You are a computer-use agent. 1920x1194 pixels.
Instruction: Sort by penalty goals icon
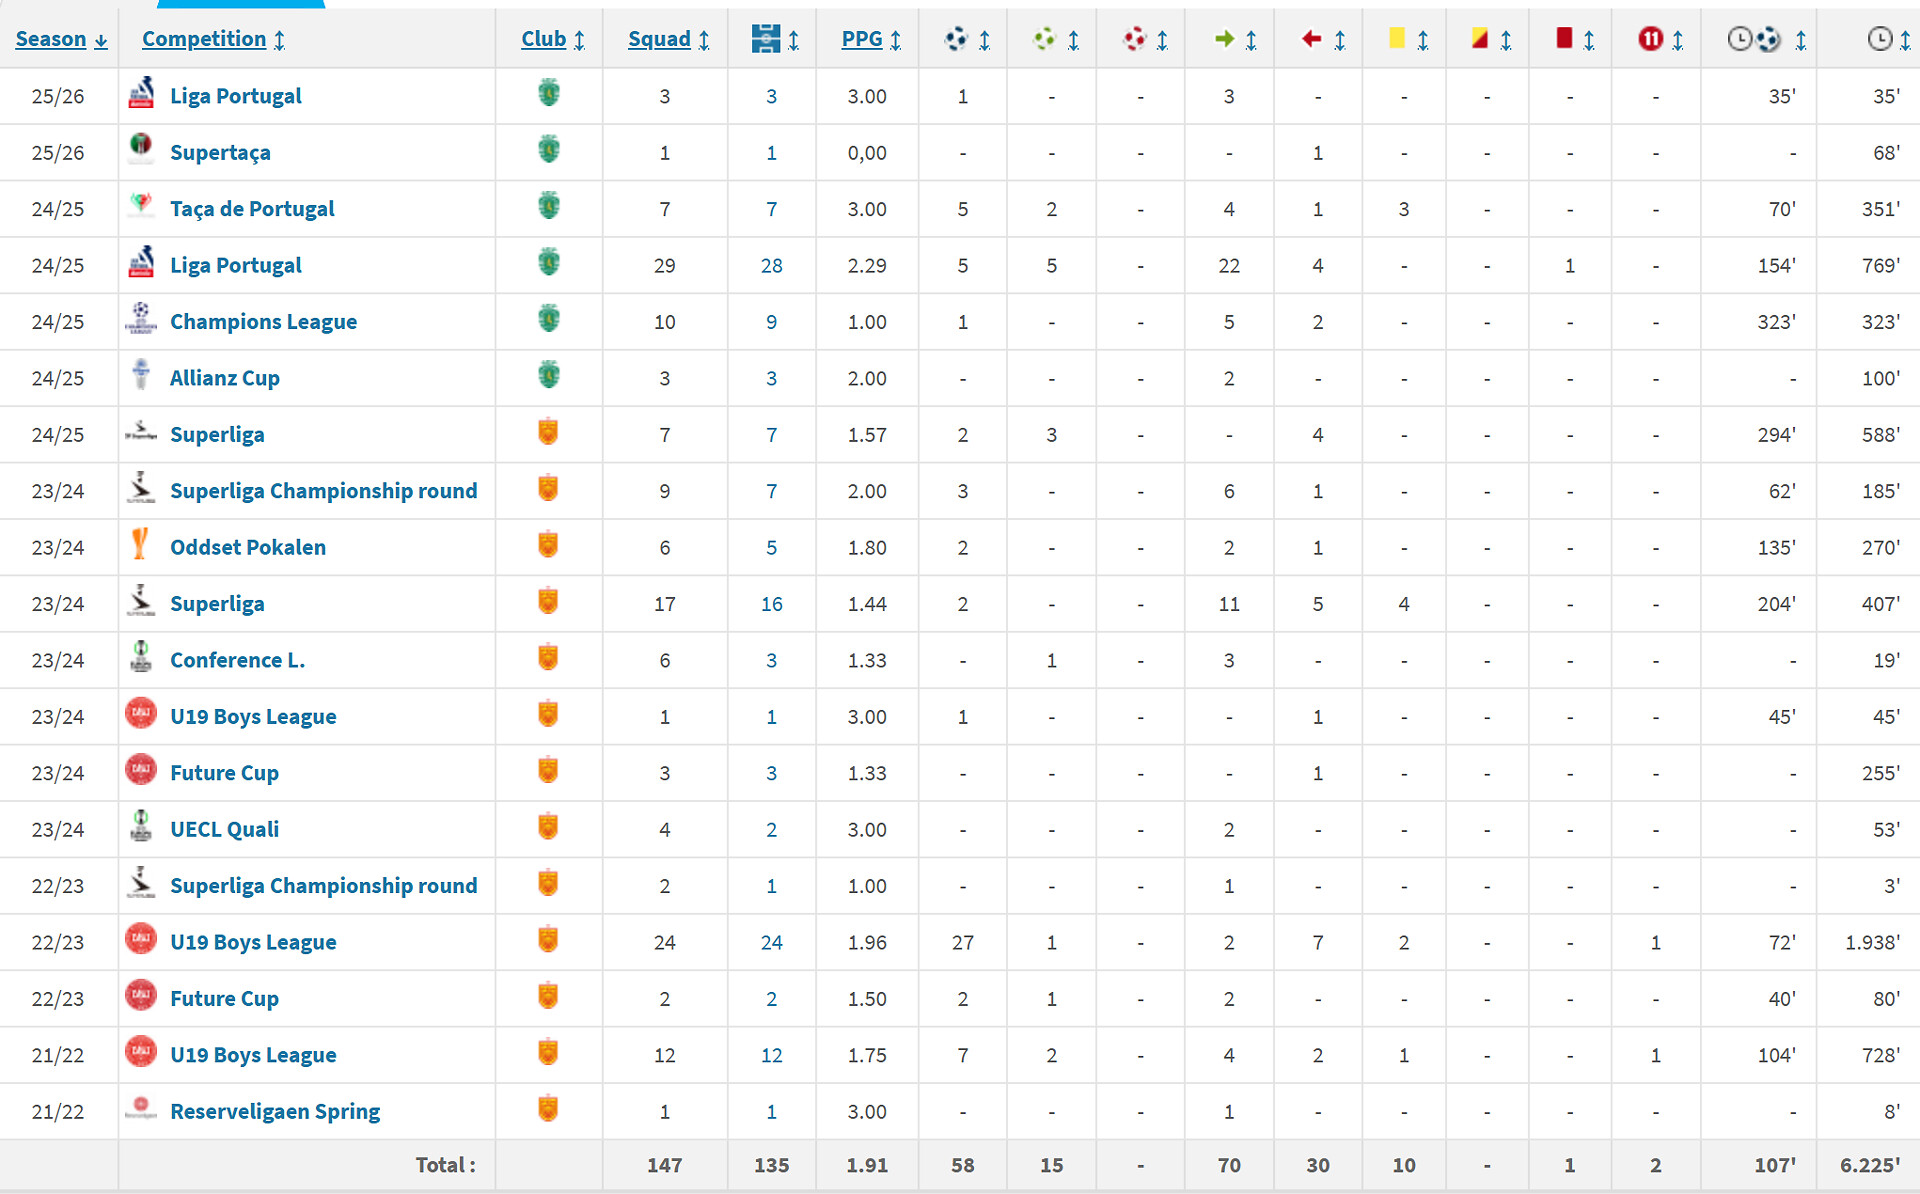click(1650, 39)
